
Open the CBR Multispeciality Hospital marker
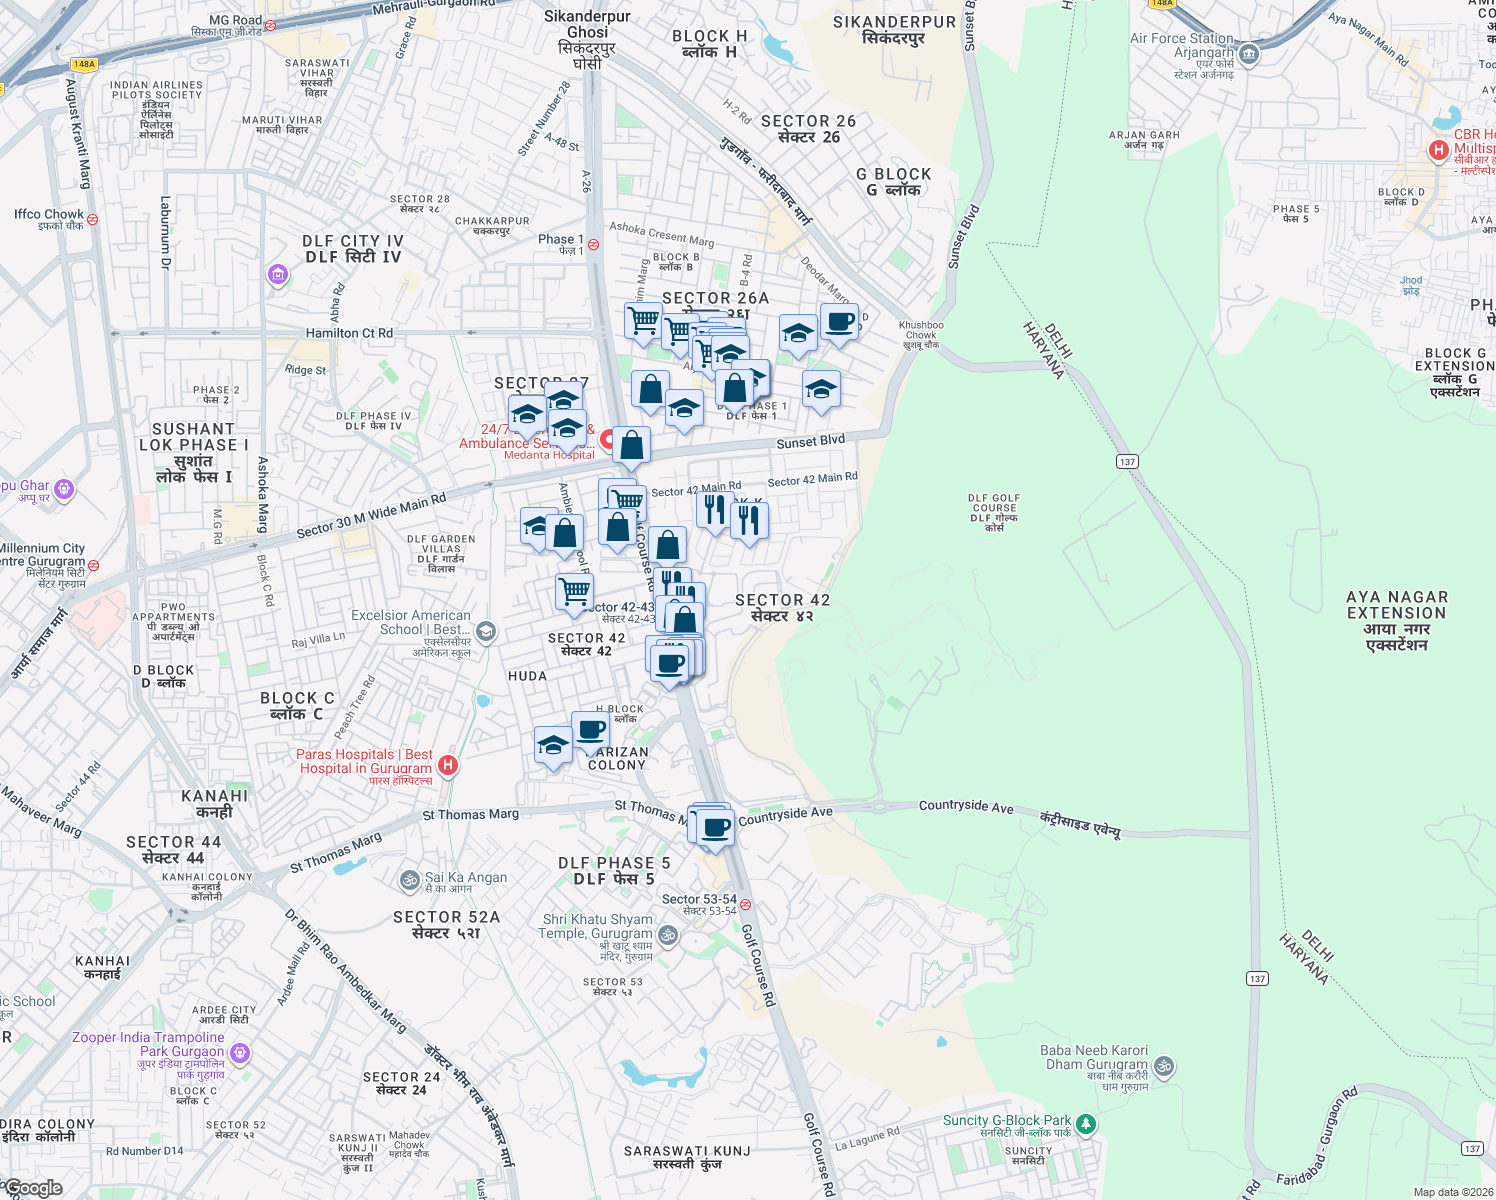(x=1437, y=150)
